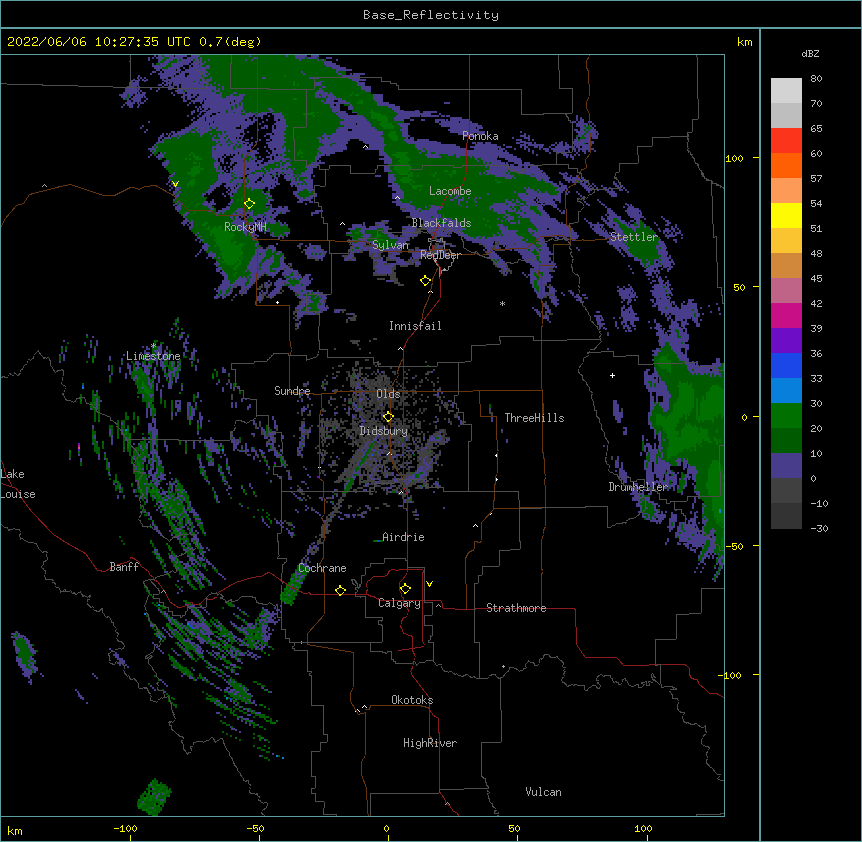Click the Innisfail city label
862x842 pixels.
(415, 326)
